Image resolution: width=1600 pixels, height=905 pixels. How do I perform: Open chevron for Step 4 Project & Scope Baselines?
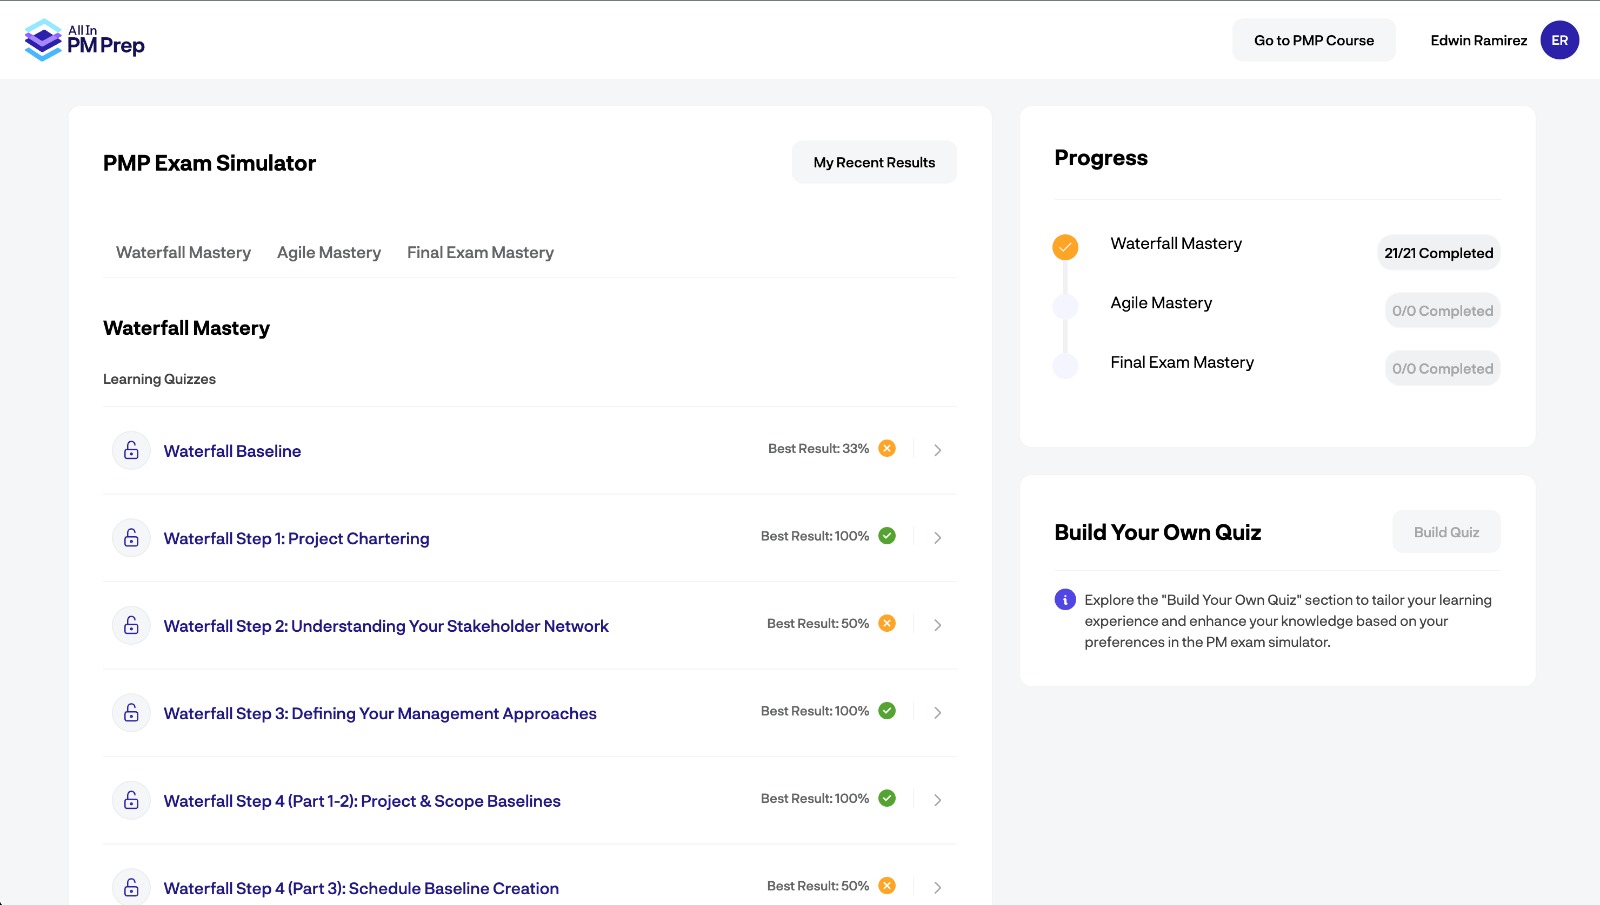(937, 800)
